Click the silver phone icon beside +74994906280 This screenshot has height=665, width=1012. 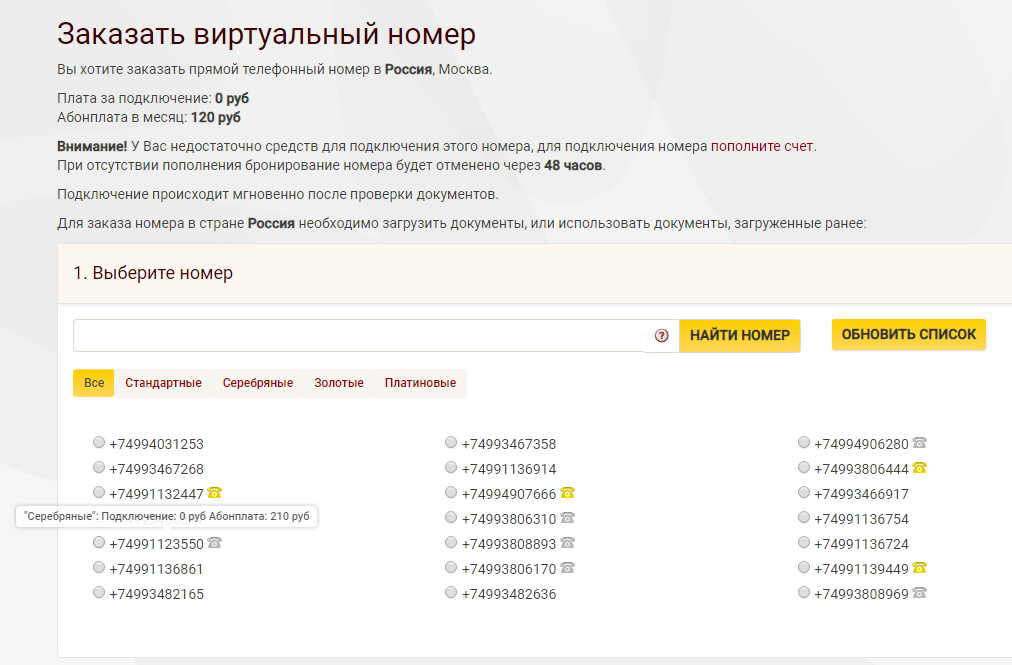pos(920,442)
